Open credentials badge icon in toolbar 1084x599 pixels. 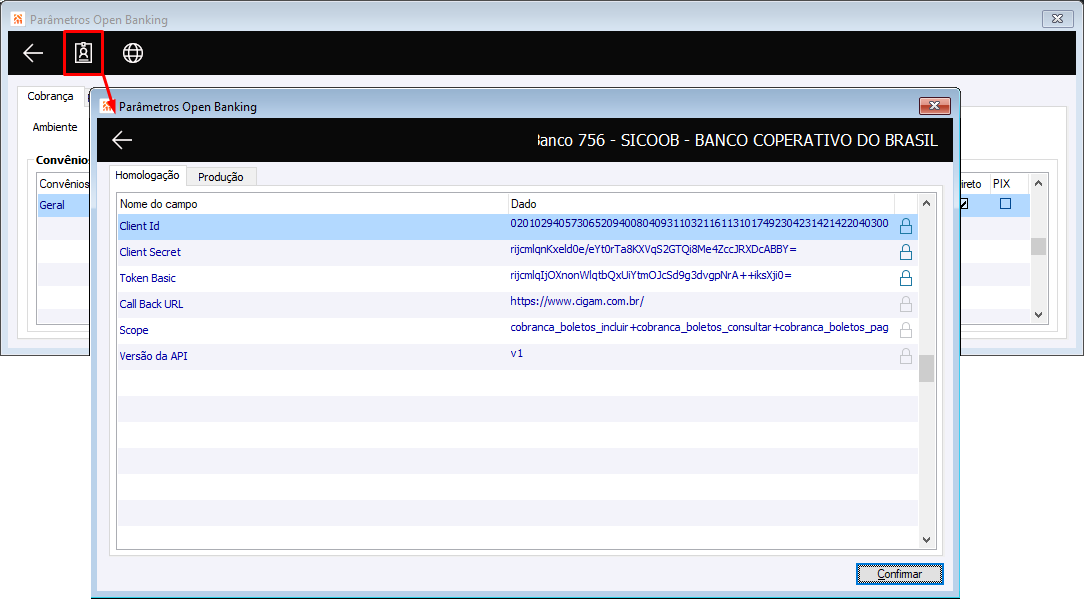[84, 53]
